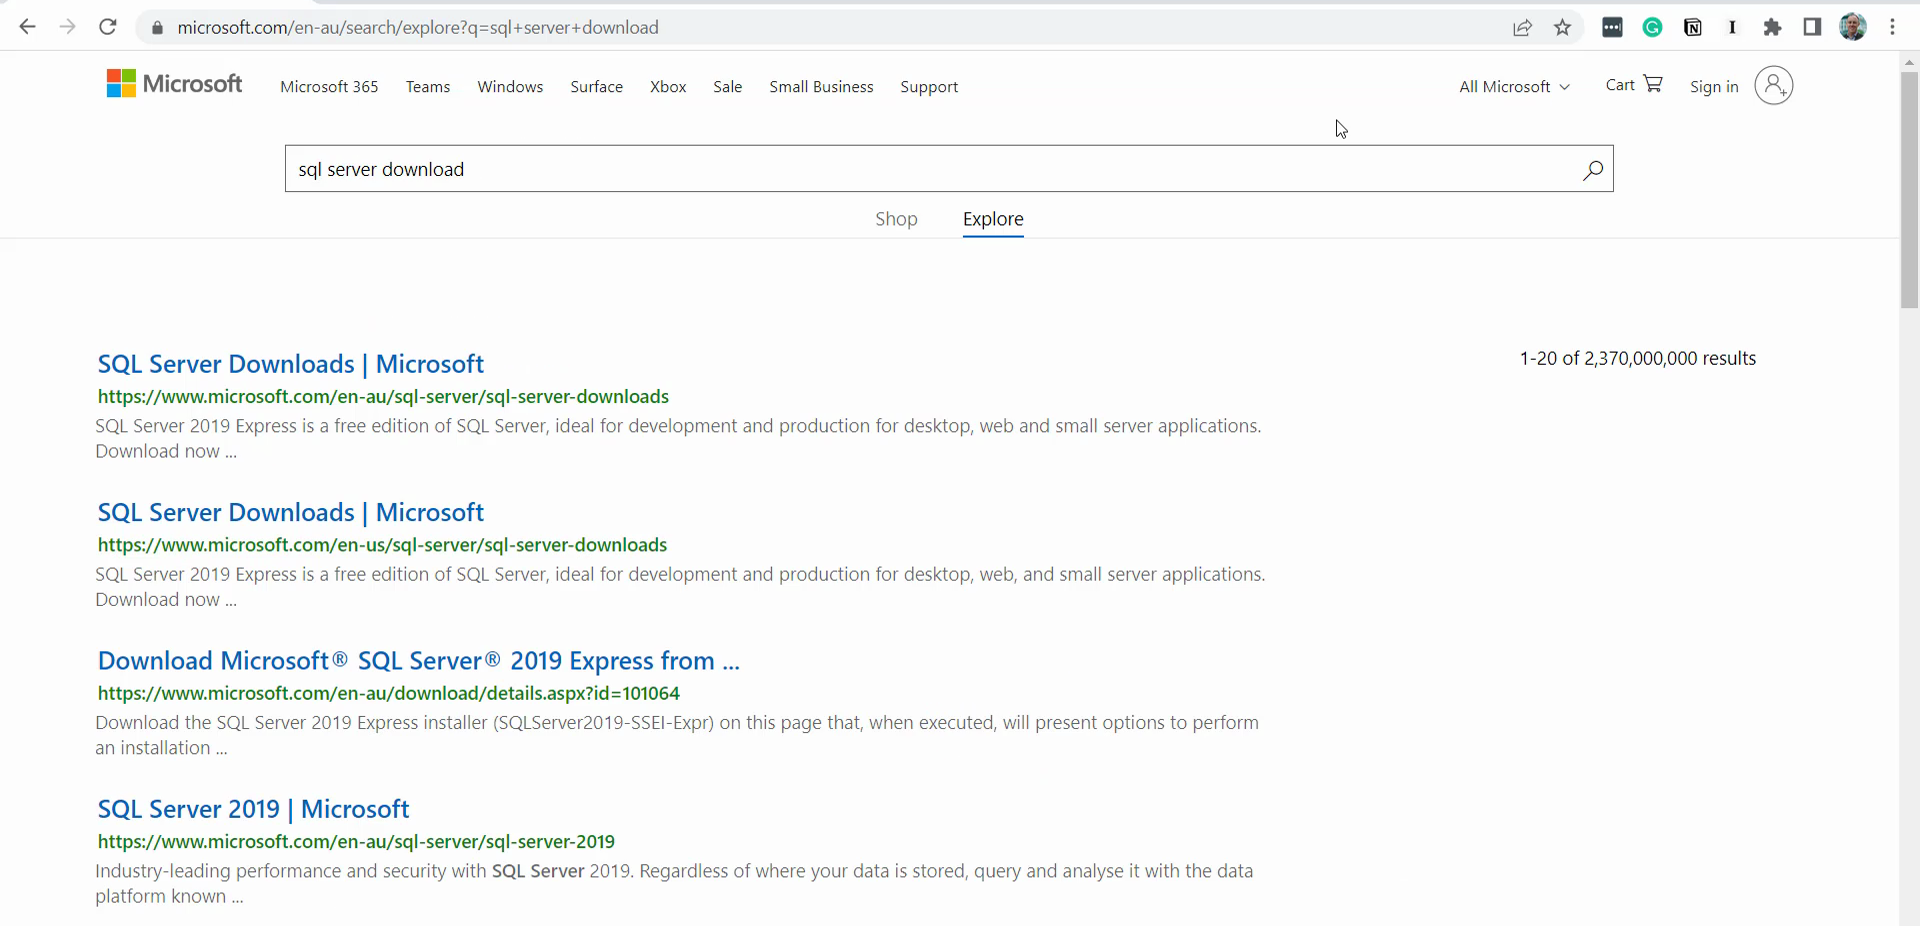Bookmark page with the star icon
Screen dimensions: 1920x926
[1562, 28]
